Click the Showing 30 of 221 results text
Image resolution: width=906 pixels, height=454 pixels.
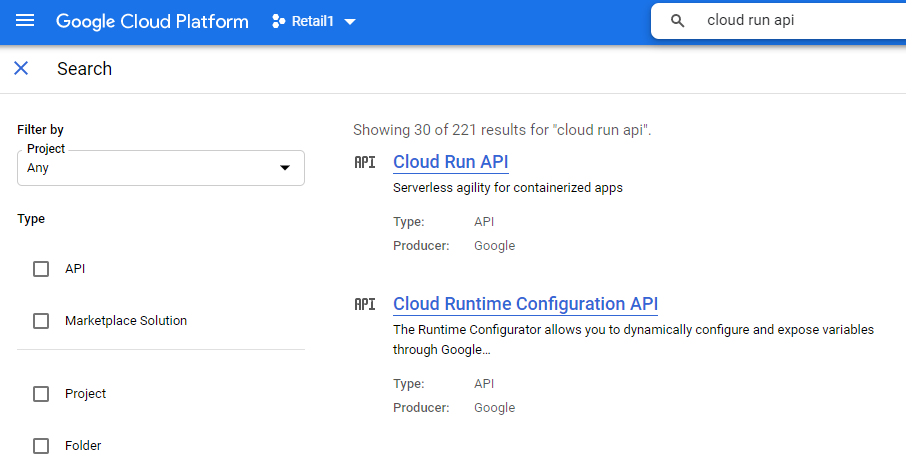502,130
